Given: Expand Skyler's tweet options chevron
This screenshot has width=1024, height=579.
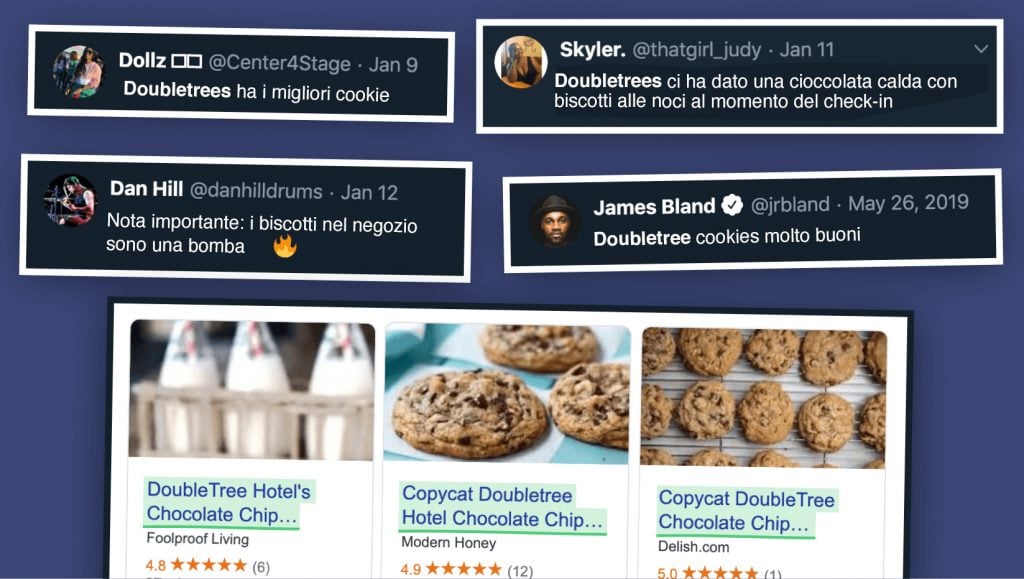Looking at the screenshot, I should click(980, 49).
